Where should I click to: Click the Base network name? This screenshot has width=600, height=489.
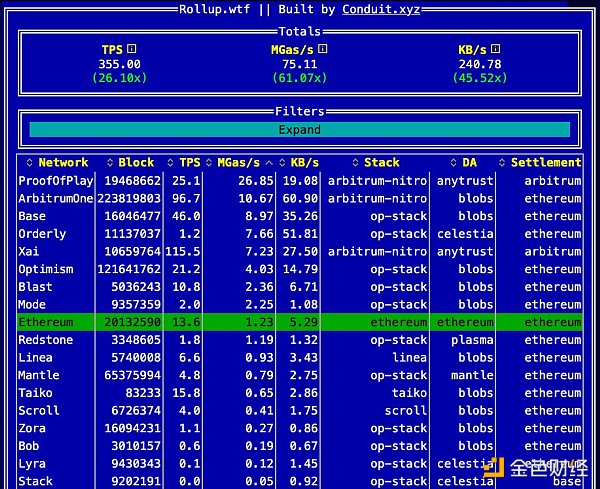32,216
